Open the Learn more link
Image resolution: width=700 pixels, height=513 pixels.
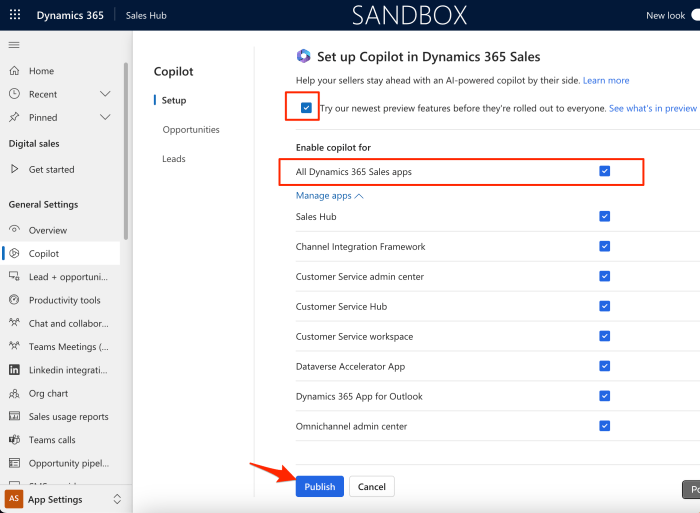(606, 80)
